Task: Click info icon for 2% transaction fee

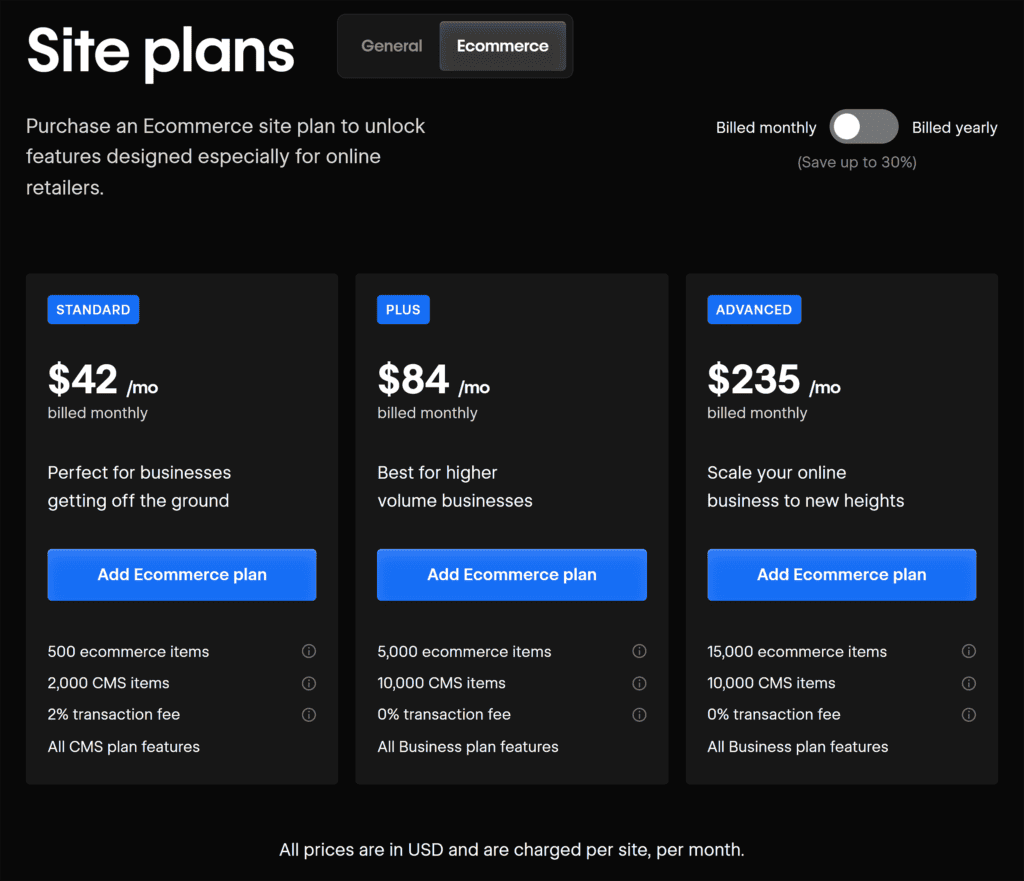Action: [x=309, y=715]
